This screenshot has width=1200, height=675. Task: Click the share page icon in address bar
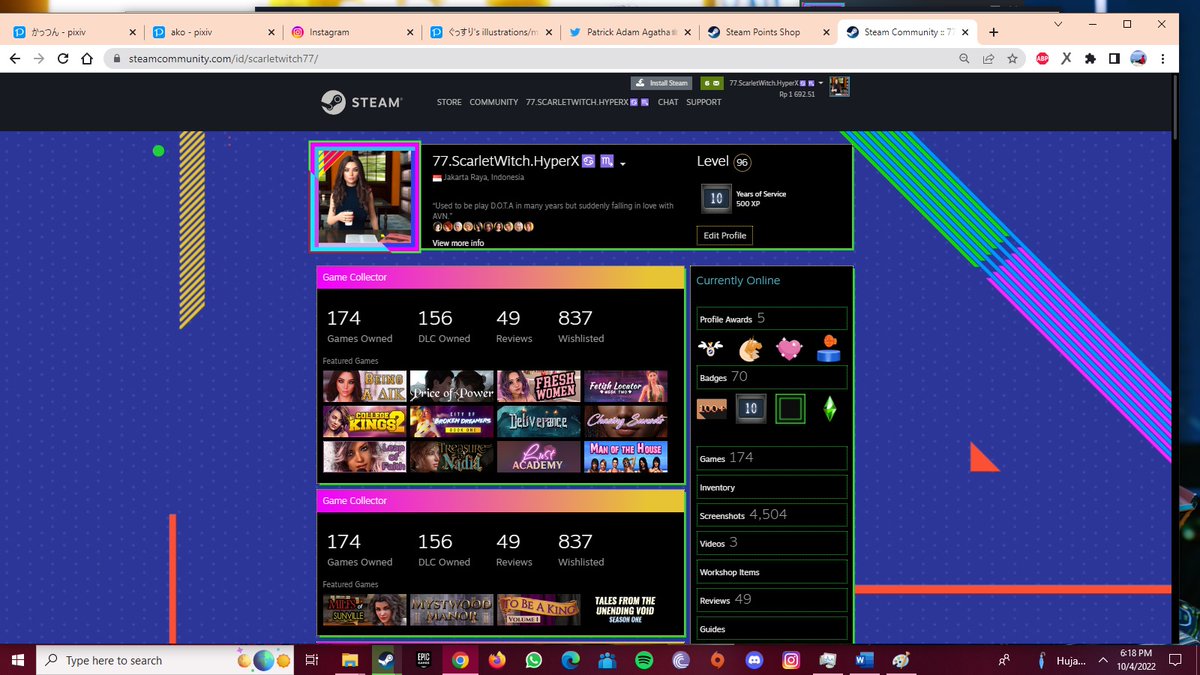tap(988, 59)
